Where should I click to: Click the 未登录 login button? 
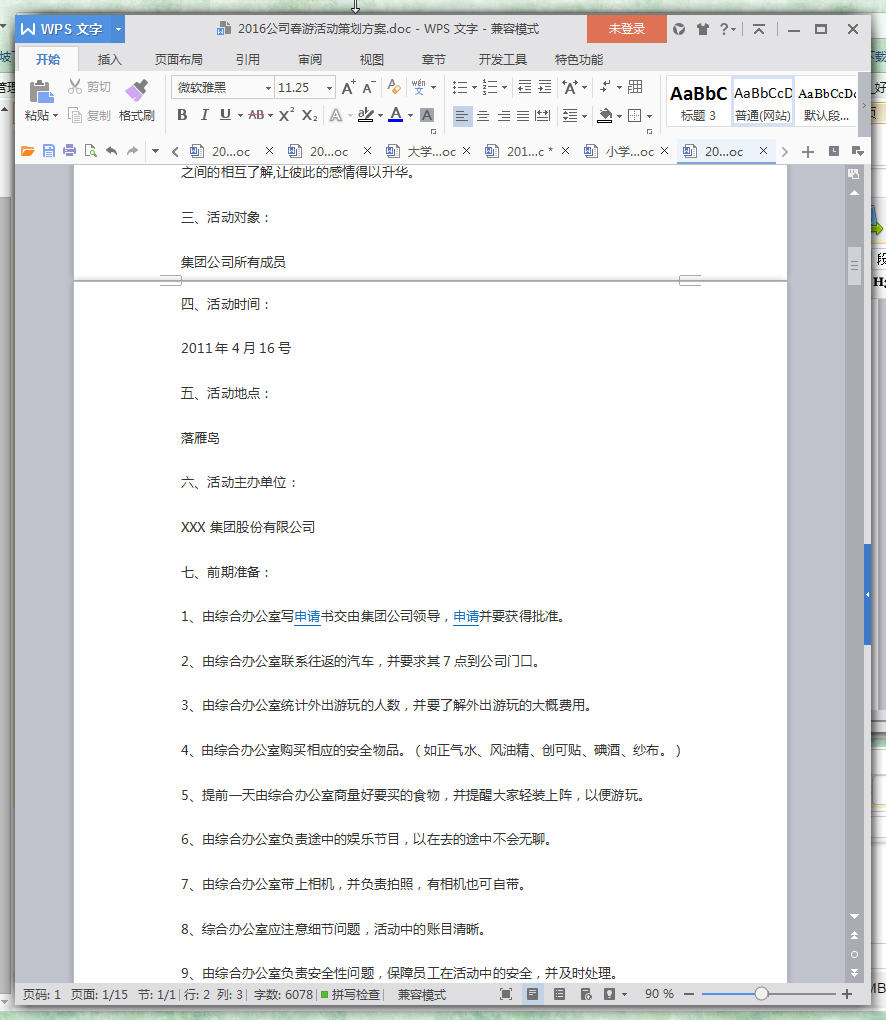(626, 29)
